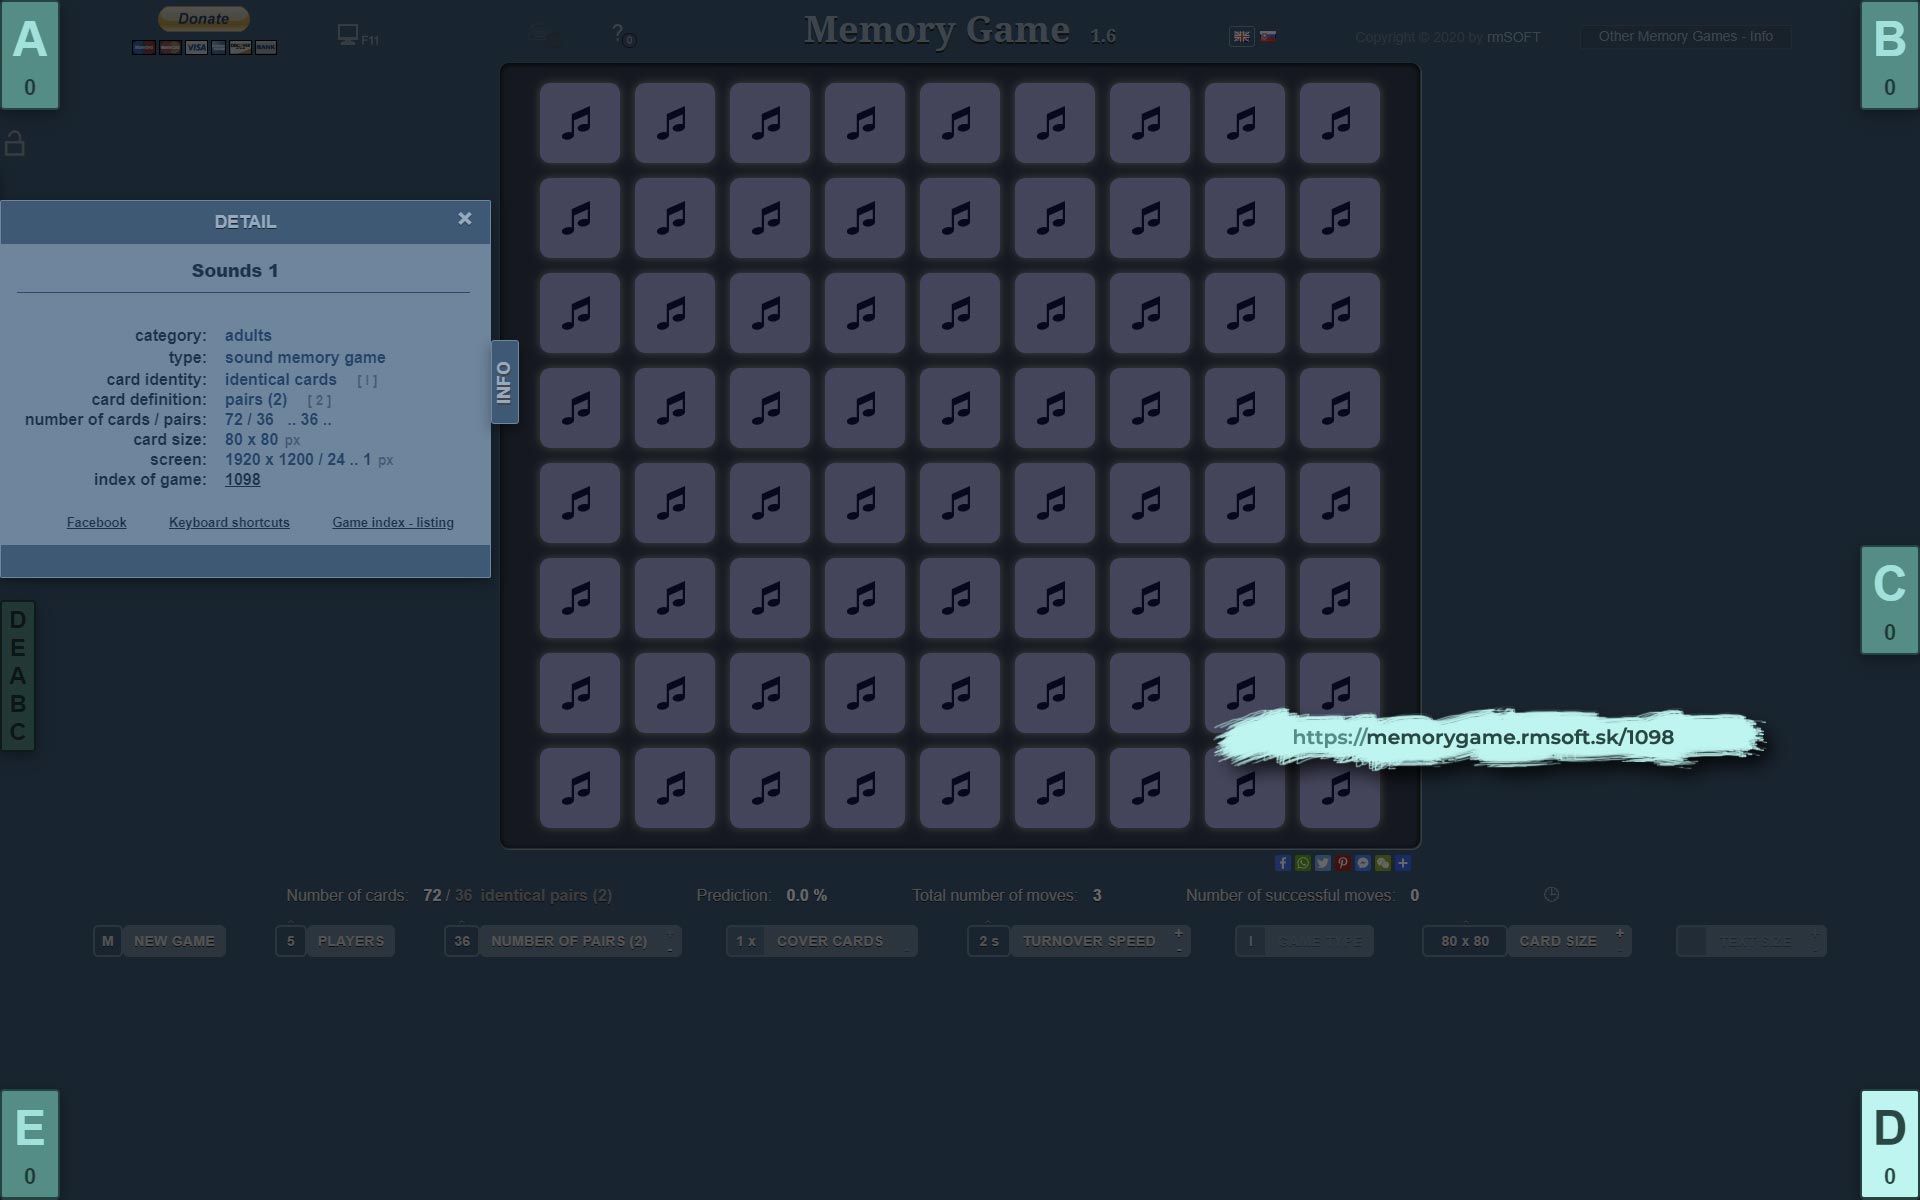Share the game via Pinterest icon
The height and width of the screenshot is (1200, 1920).
[1343, 863]
